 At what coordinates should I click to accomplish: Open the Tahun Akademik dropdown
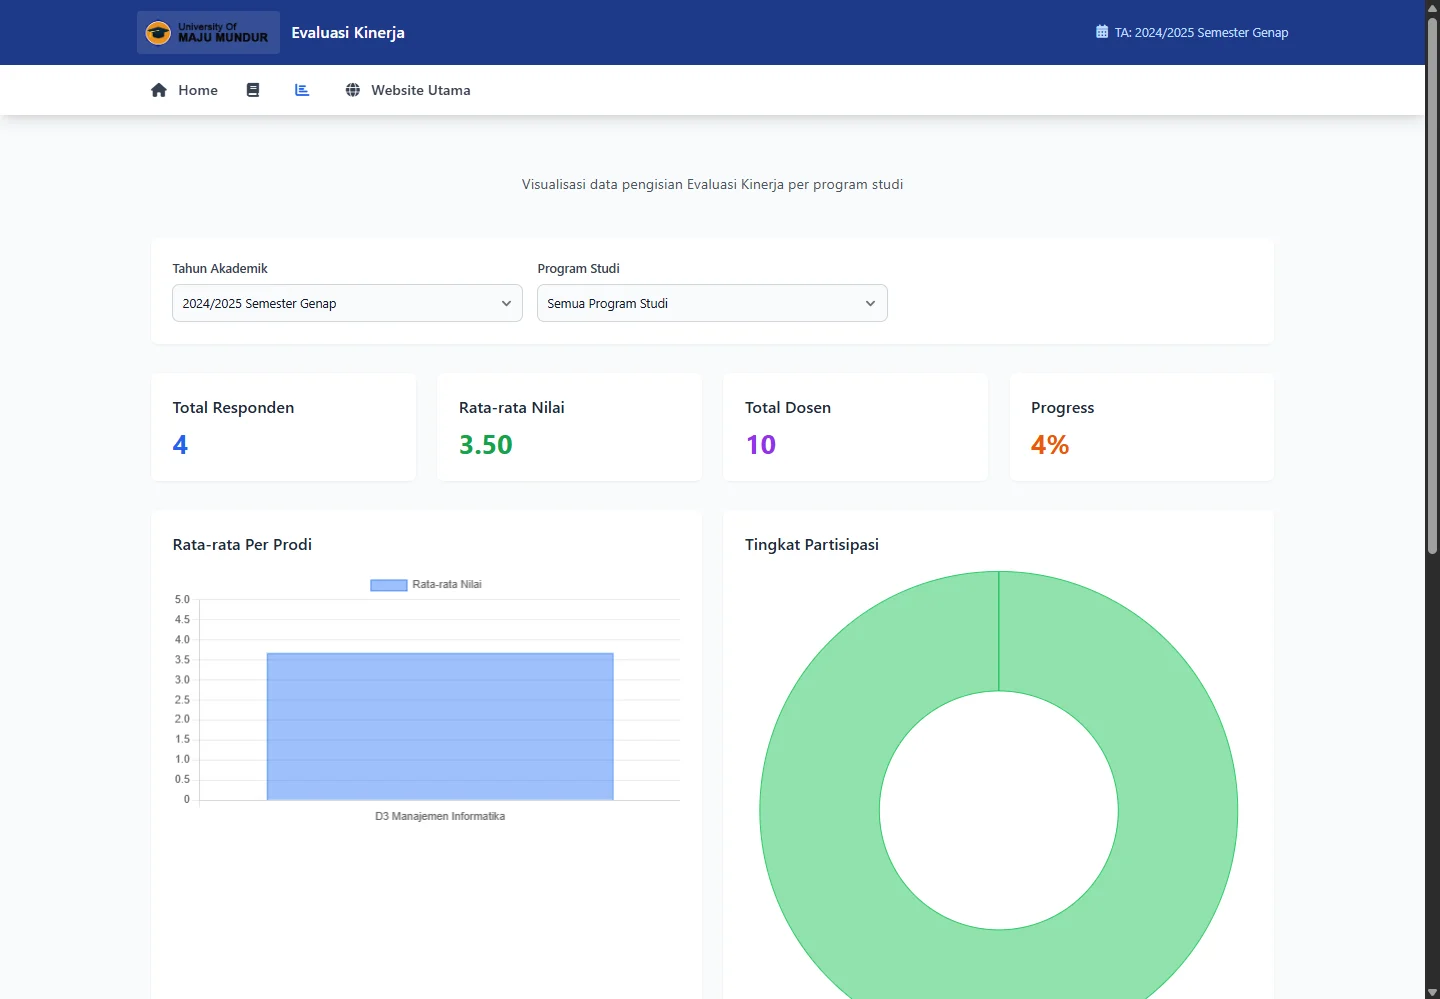[347, 303]
